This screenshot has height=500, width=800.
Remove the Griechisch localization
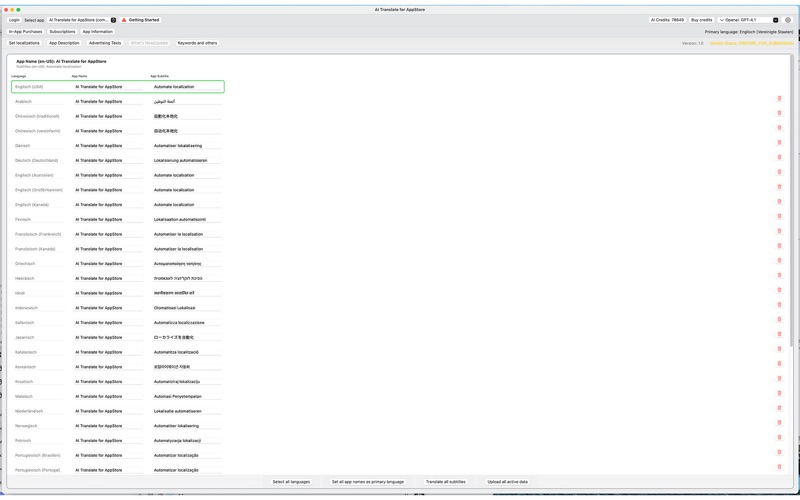[779, 260]
